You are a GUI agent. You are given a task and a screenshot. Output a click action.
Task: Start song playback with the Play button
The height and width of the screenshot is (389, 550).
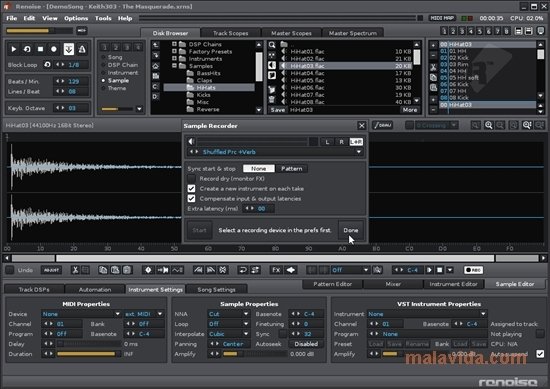point(13,49)
